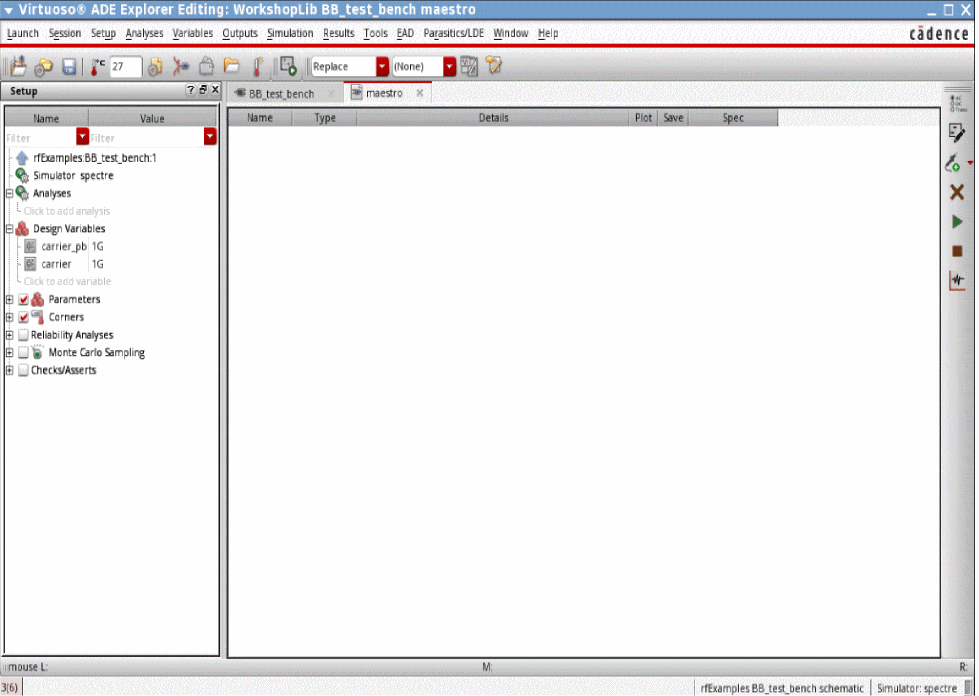Click the document with gear icon after temperature field

pyautogui.click(x=155, y=66)
